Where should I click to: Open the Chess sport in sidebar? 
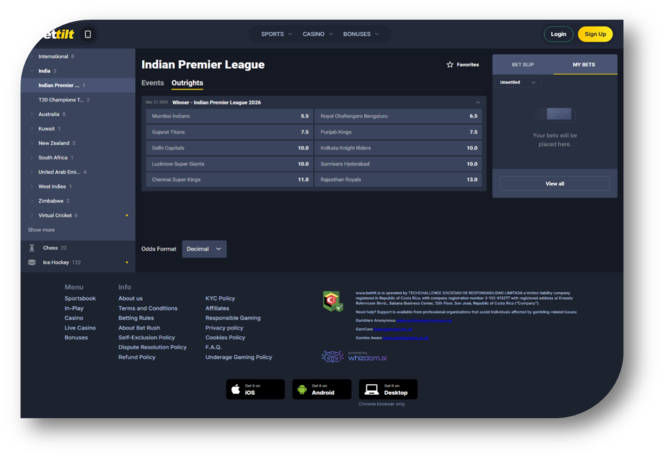point(49,247)
